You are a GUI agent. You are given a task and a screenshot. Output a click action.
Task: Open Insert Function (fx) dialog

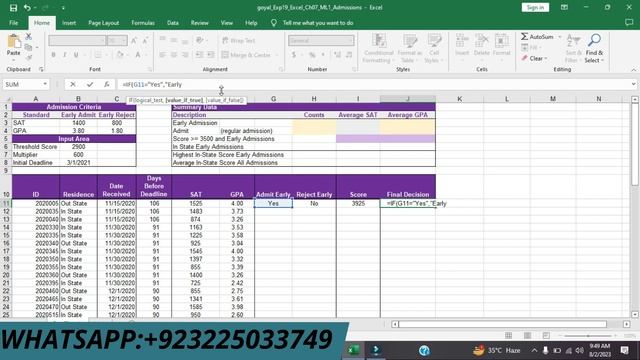tap(107, 84)
